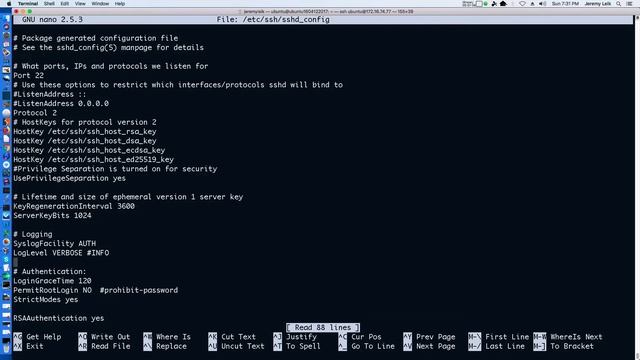
Task: Click the 'File: /etc/ssh/sshd_config' title
Action: [273, 19]
